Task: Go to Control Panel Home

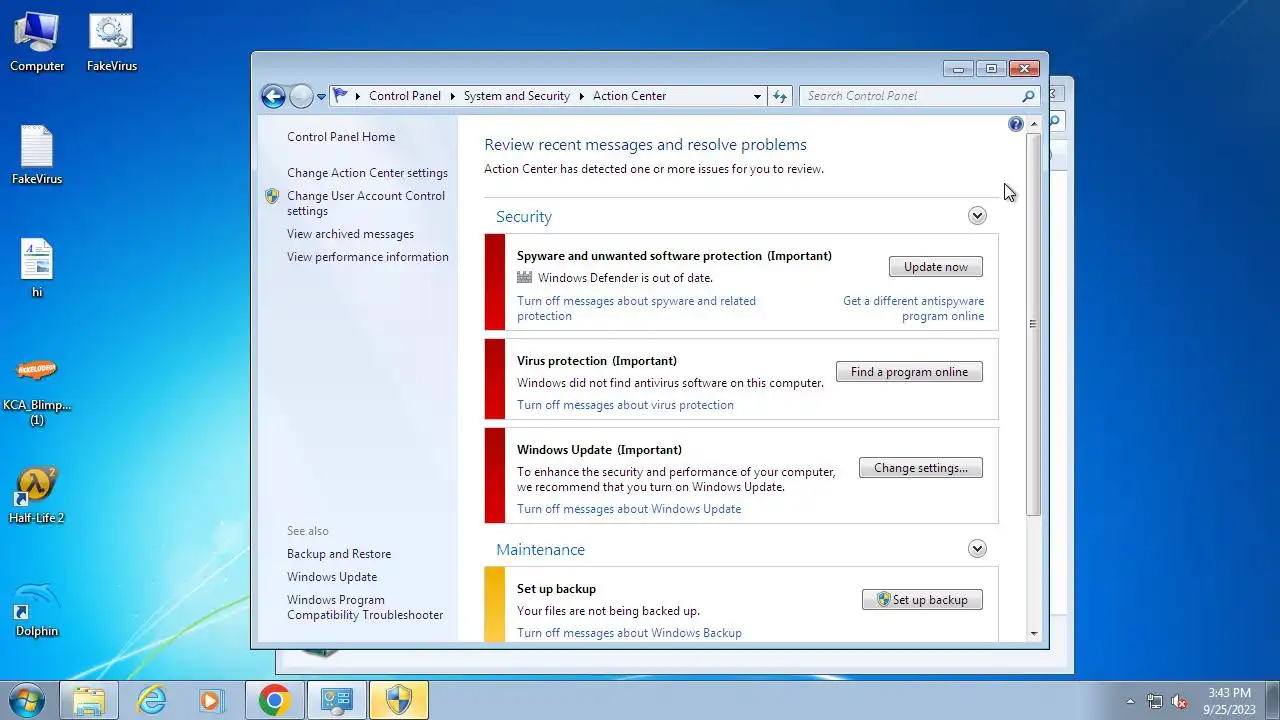Action: point(341,137)
